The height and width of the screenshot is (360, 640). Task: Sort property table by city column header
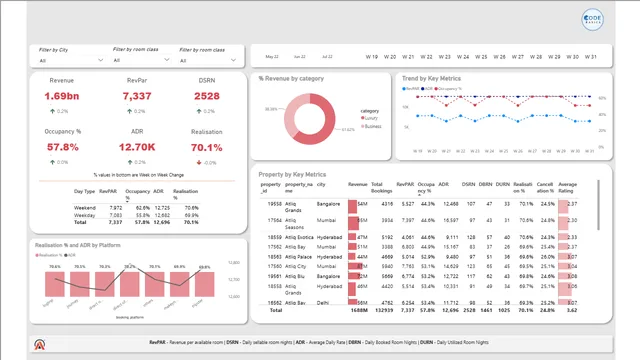click(321, 184)
